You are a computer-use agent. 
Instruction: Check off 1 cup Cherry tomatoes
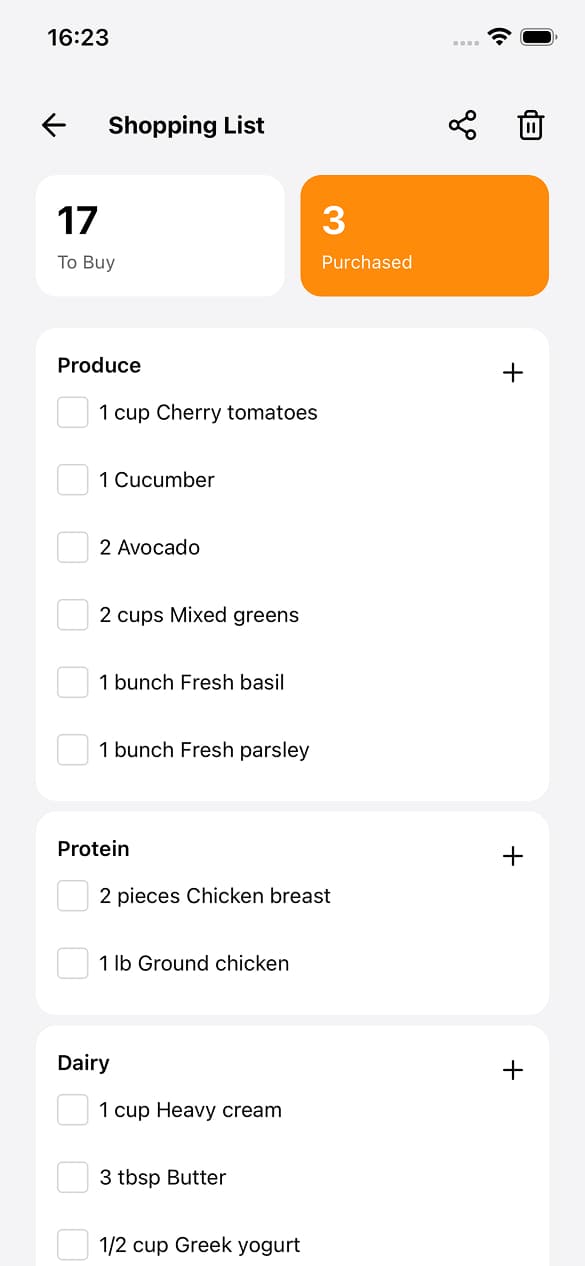(72, 412)
